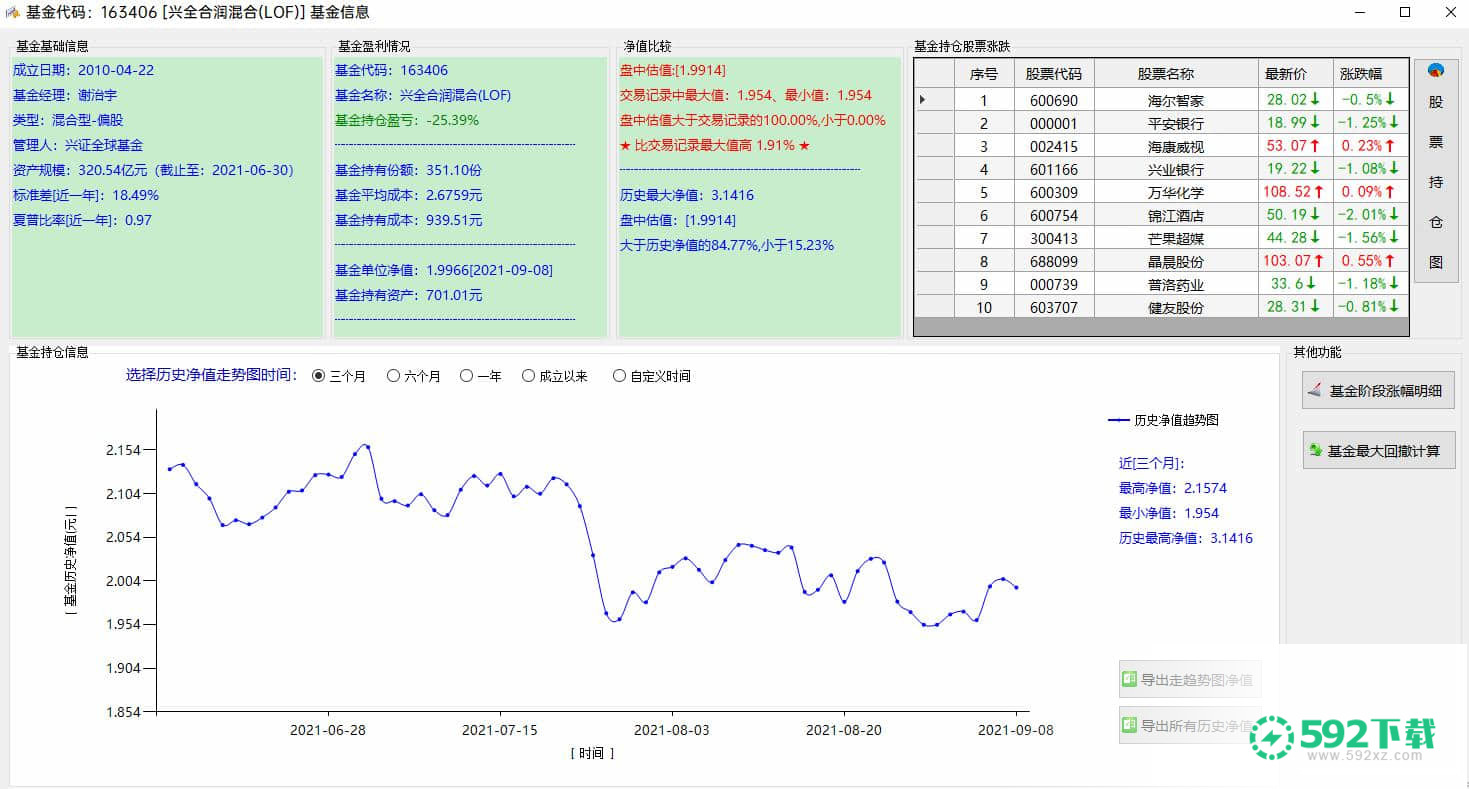Click change value 0.55%
The width and height of the screenshot is (1469, 789).
[x=1370, y=261]
